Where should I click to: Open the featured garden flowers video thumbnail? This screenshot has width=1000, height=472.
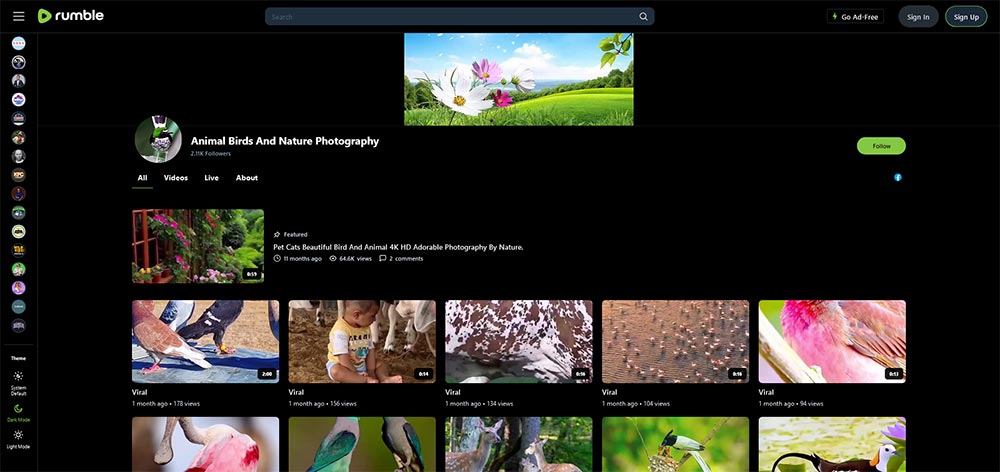[x=198, y=246]
